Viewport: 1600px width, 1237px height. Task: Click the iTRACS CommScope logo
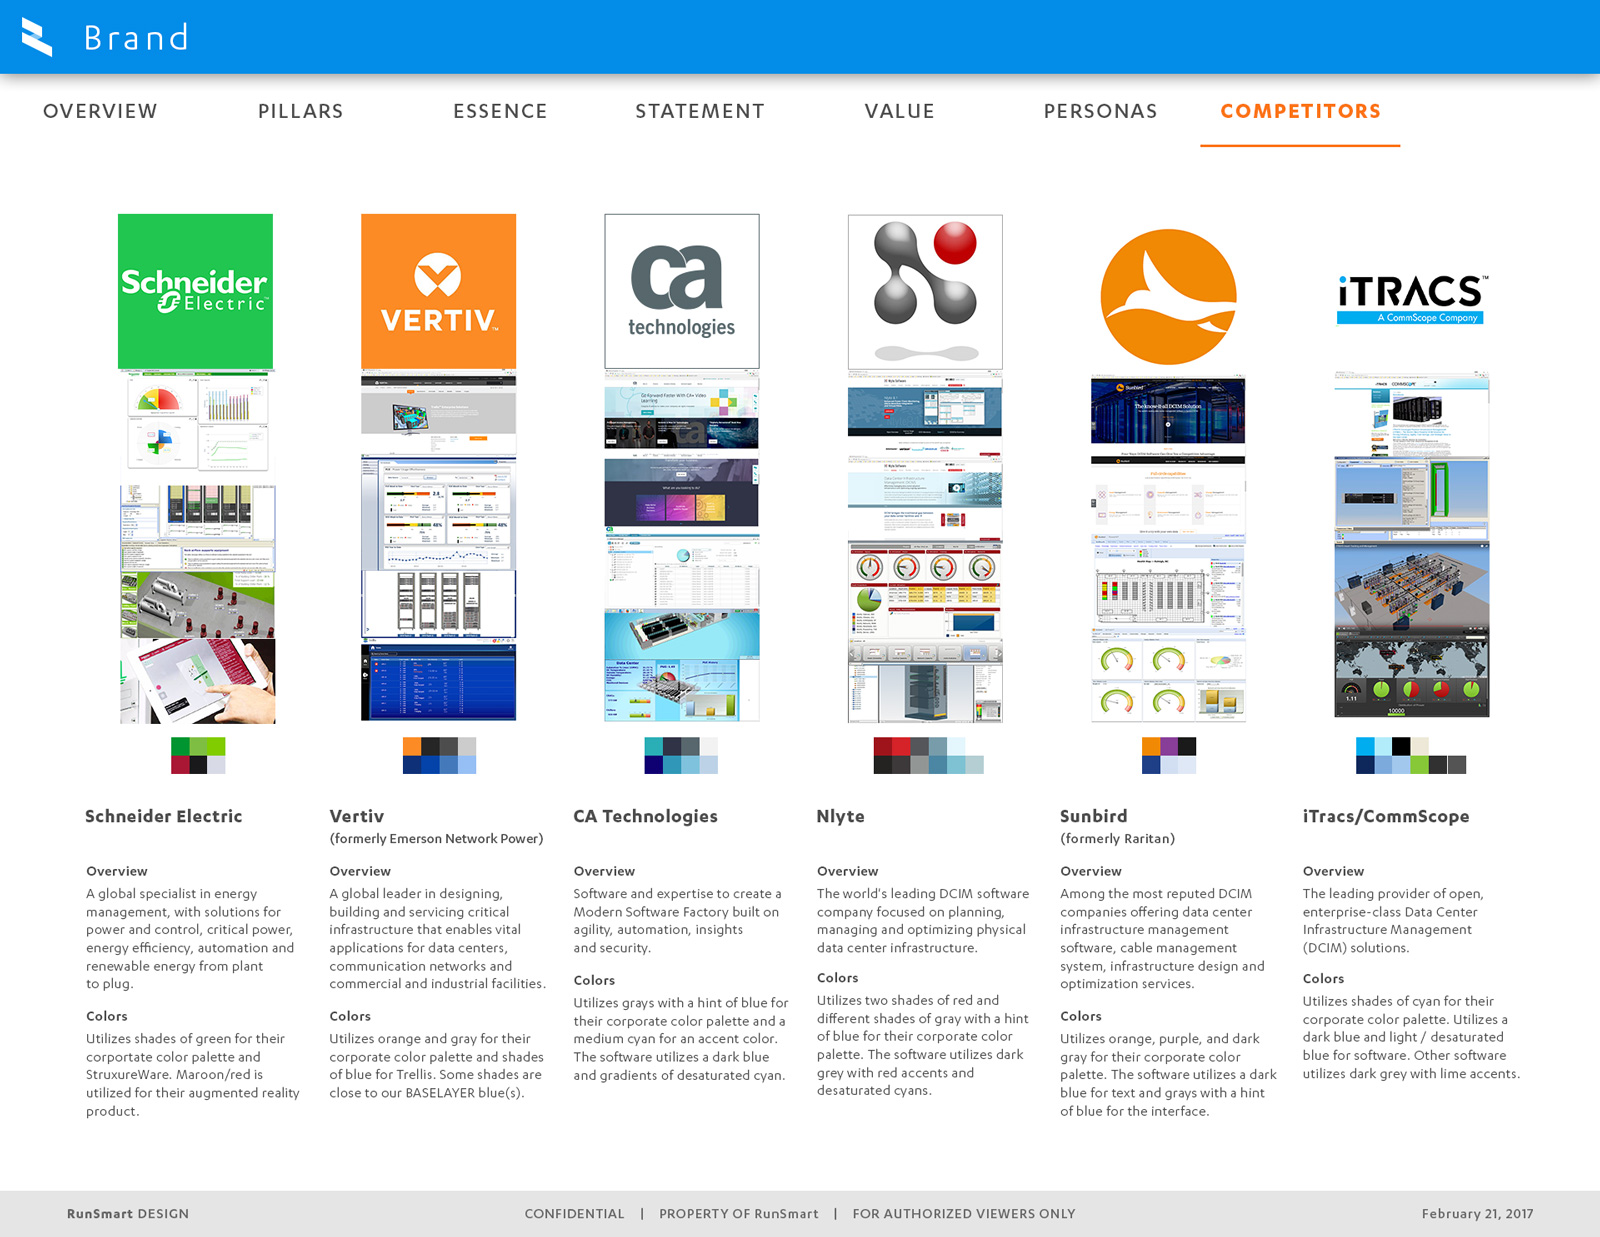tap(1411, 299)
